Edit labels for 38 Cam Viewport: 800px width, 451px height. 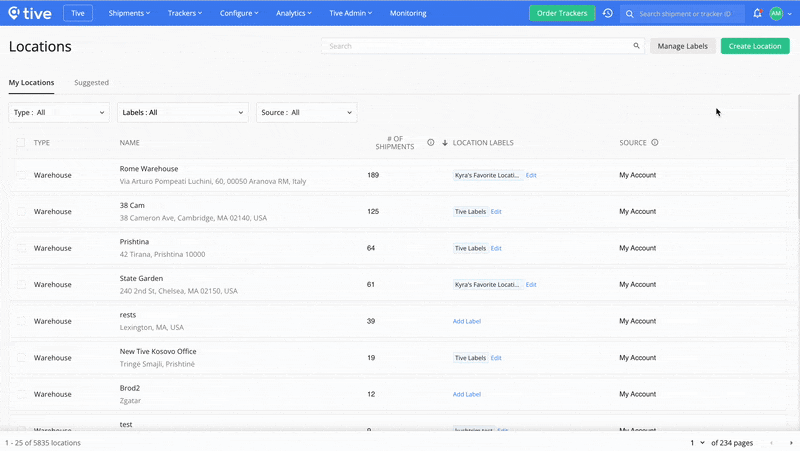coord(496,211)
